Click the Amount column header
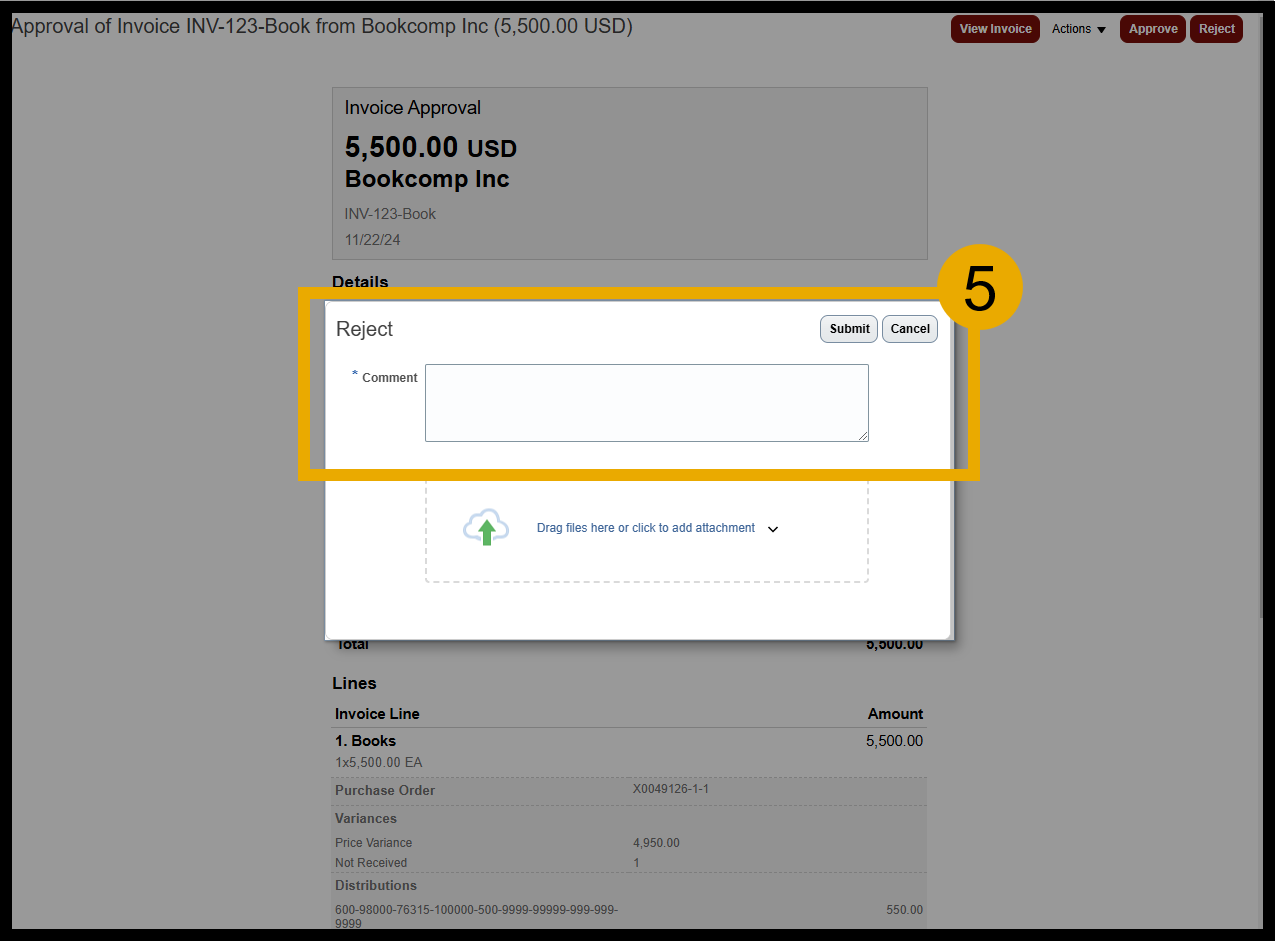The width and height of the screenshot is (1275, 941). pyautogui.click(x=895, y=714)
